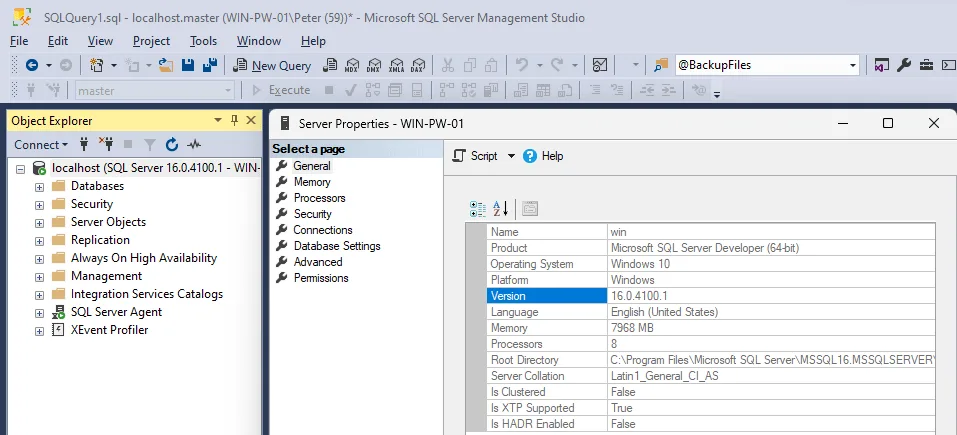The width and height of the screenshot is (957, 435).
Task: Click the New Query button
Action: click(x=273, y=65)
